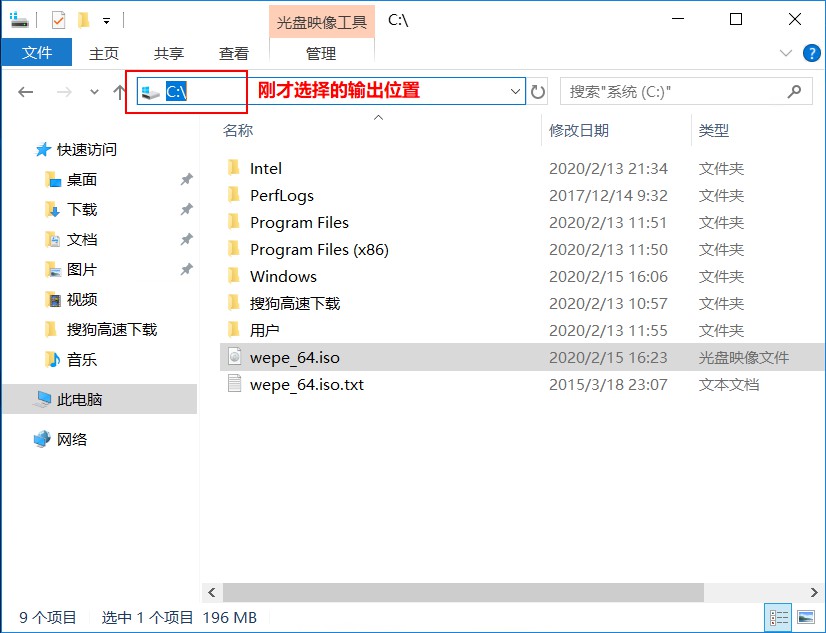Switch to the 查看 ribbon tab
826x633 pixels.
(234, 52)
